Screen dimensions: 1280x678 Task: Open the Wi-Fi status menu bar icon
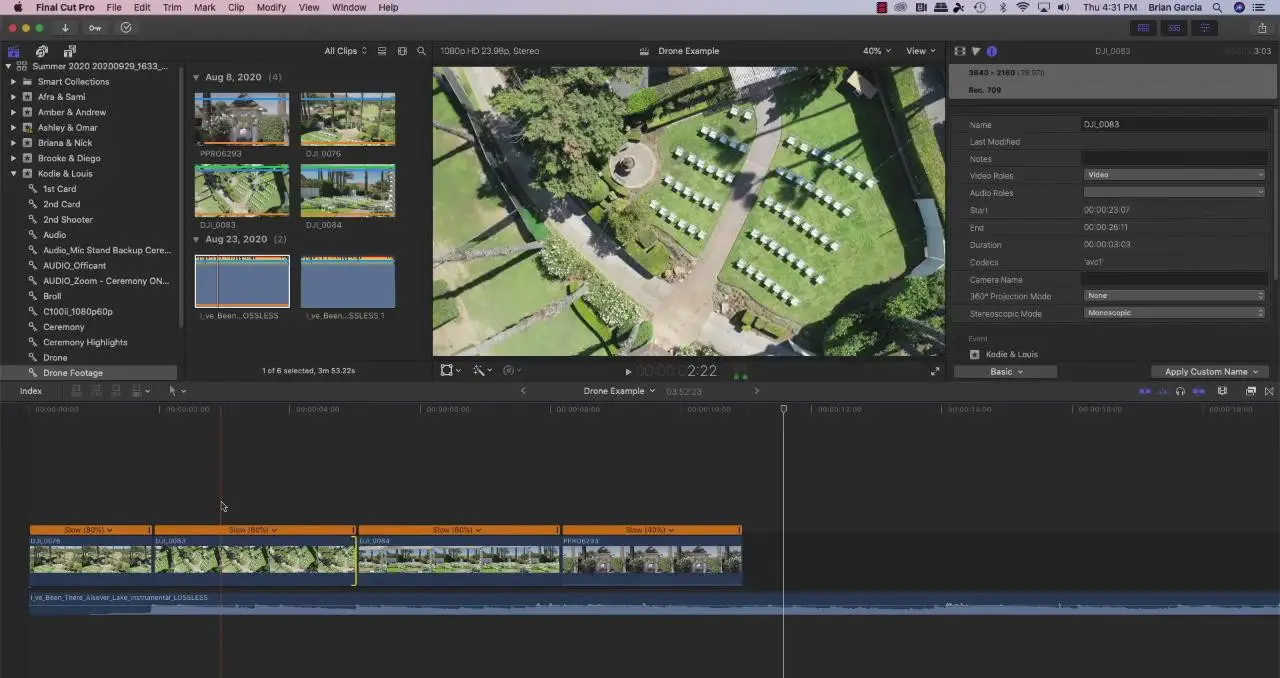(x=1022, y=7)
